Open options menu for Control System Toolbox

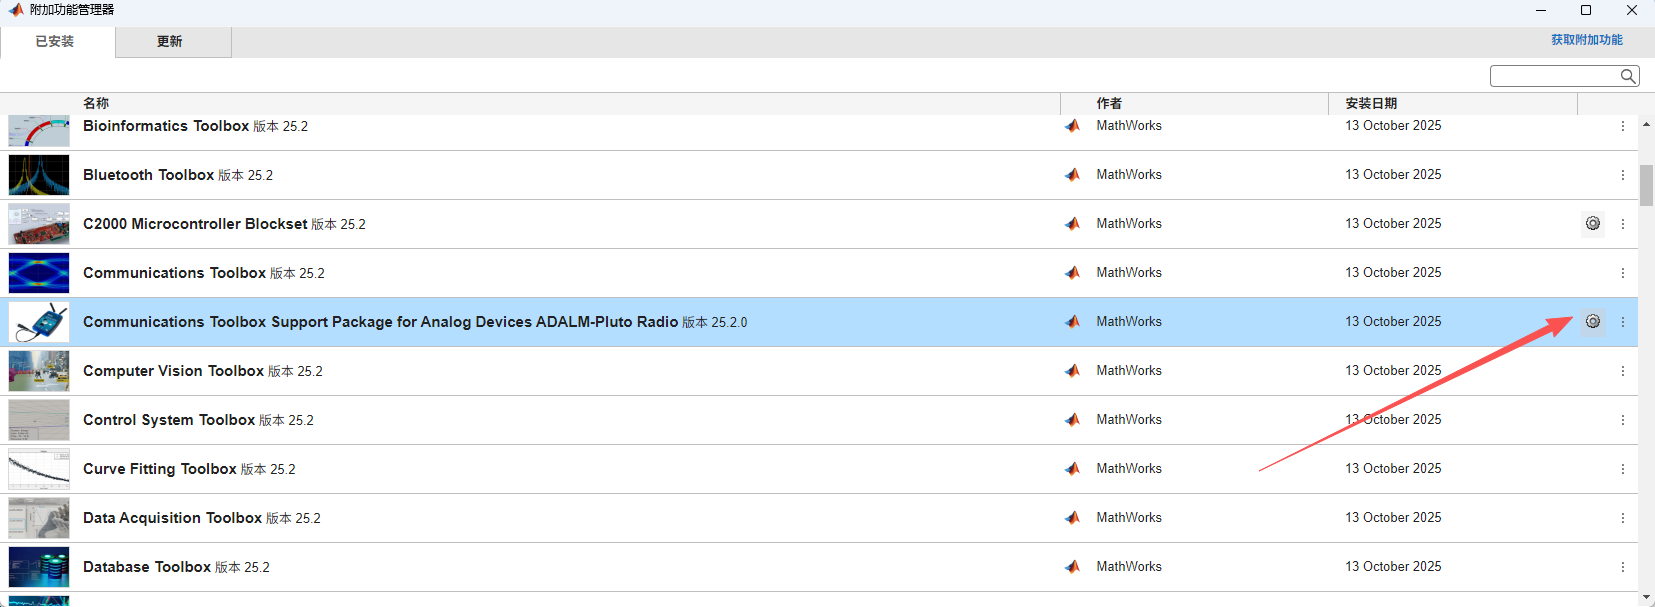pos(1623,420)
